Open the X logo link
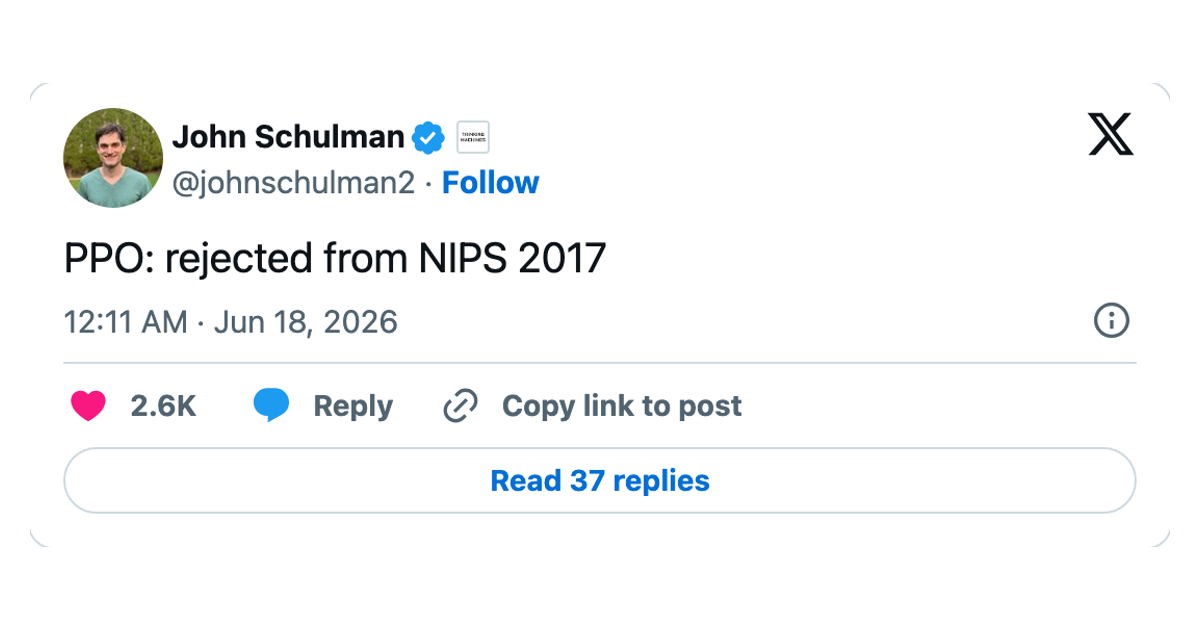The height and width of the screenshot is (630, 1200). coord(1111,134)
